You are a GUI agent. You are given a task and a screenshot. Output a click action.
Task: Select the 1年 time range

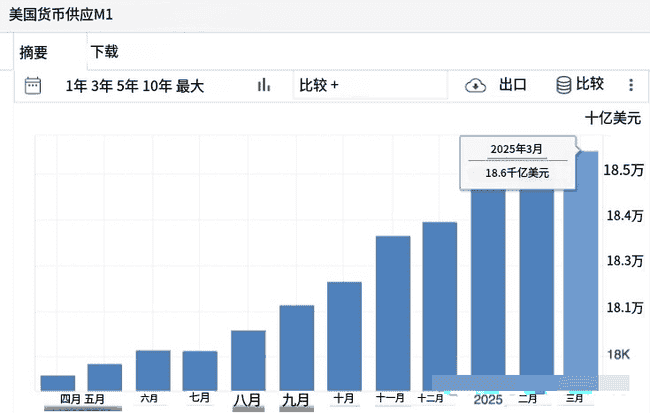tap(76, 86)
